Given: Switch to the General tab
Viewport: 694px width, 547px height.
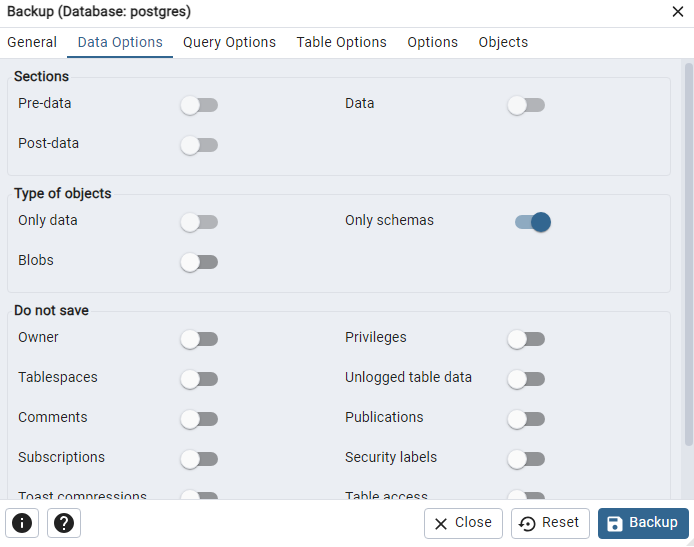Looking at the screenshot, I should click(32, 42).
